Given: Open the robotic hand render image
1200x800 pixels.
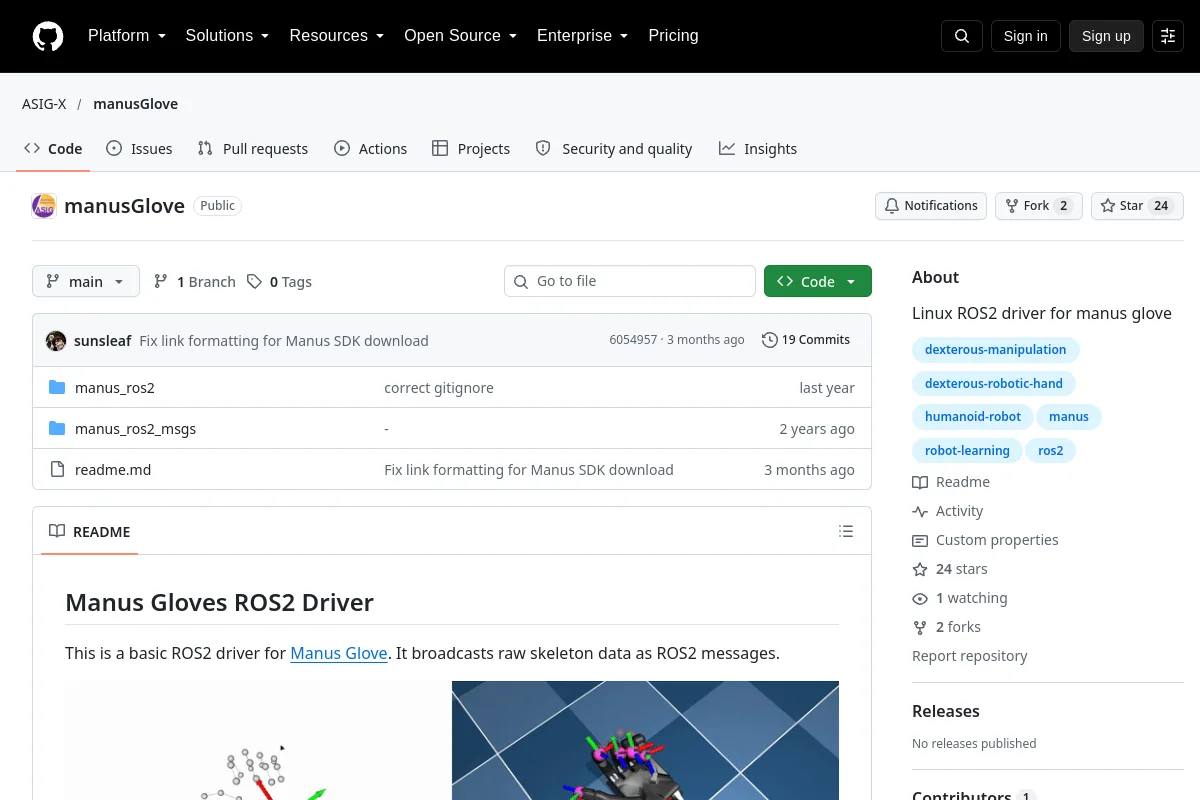Looking at the screenshot, I should 645,740.
